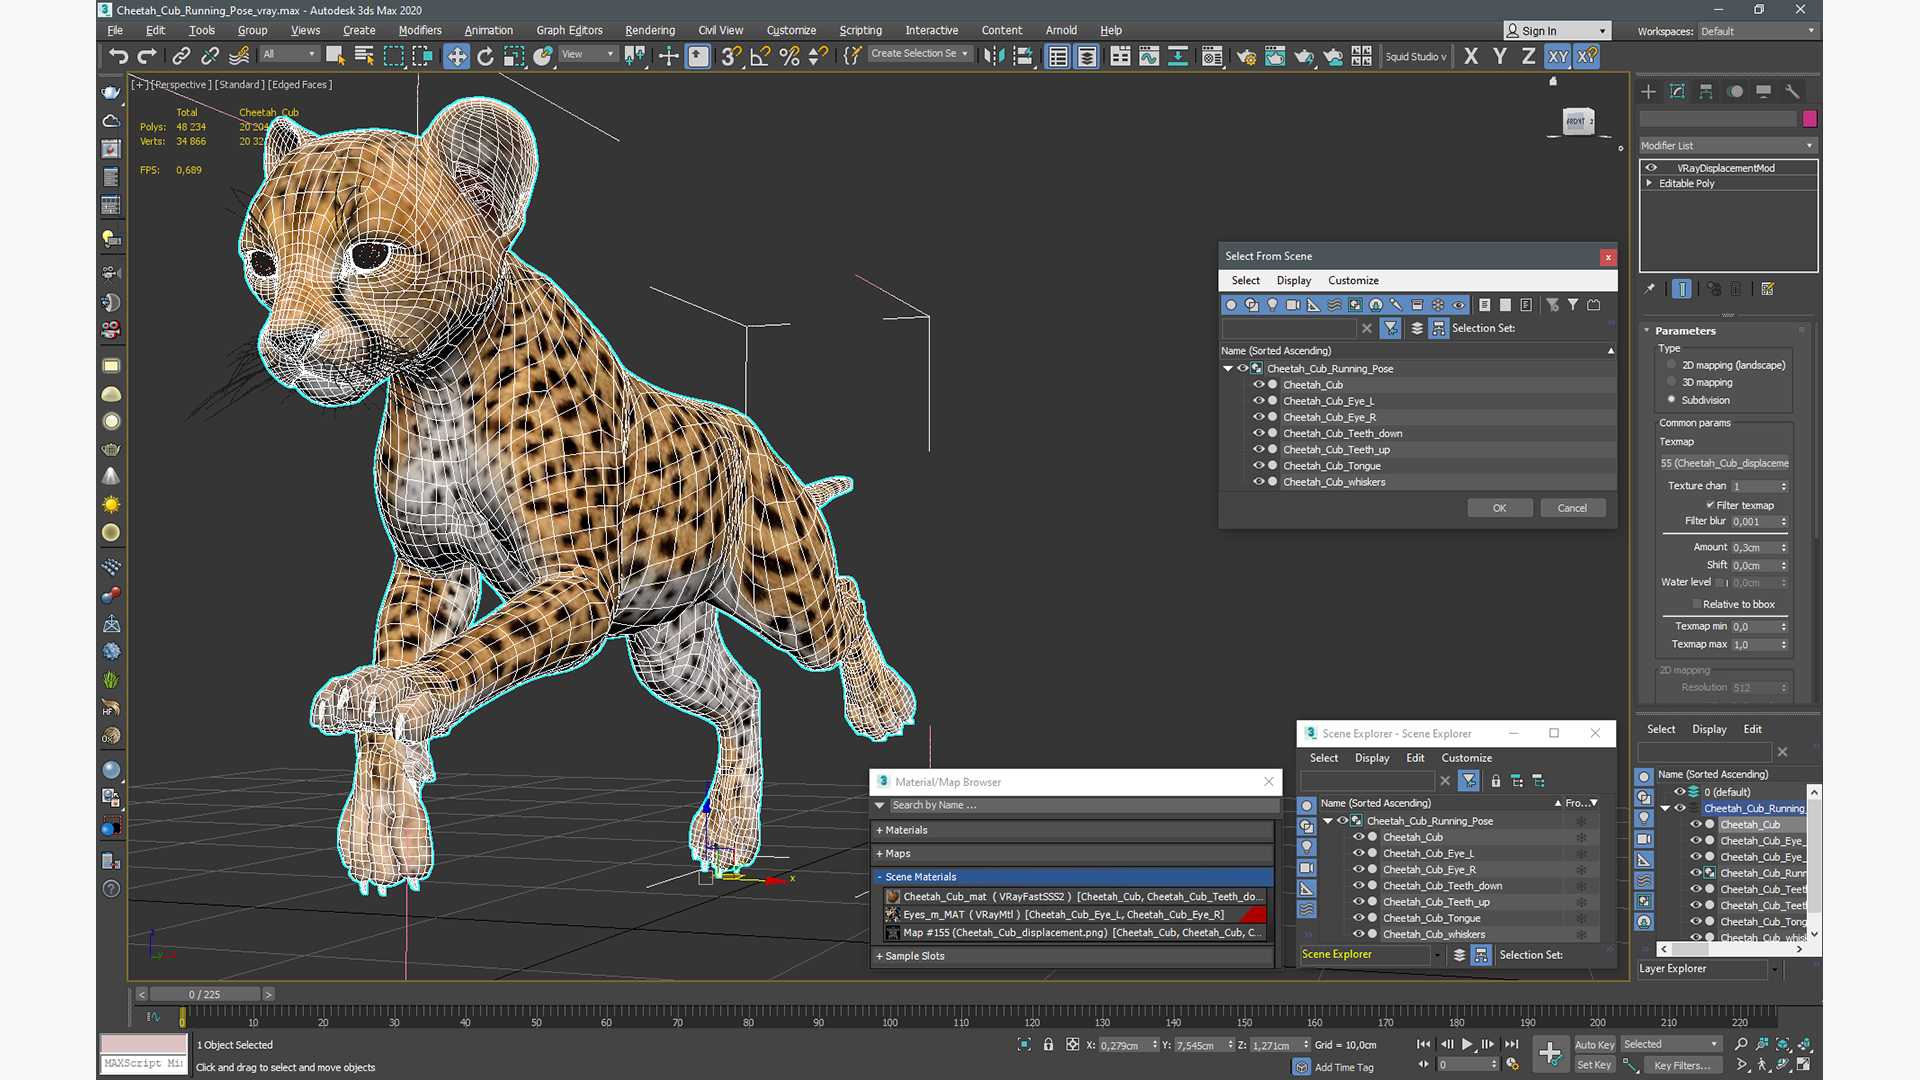Click OK in Select From Scene

pyautogui.click(x=1500, y=508)
